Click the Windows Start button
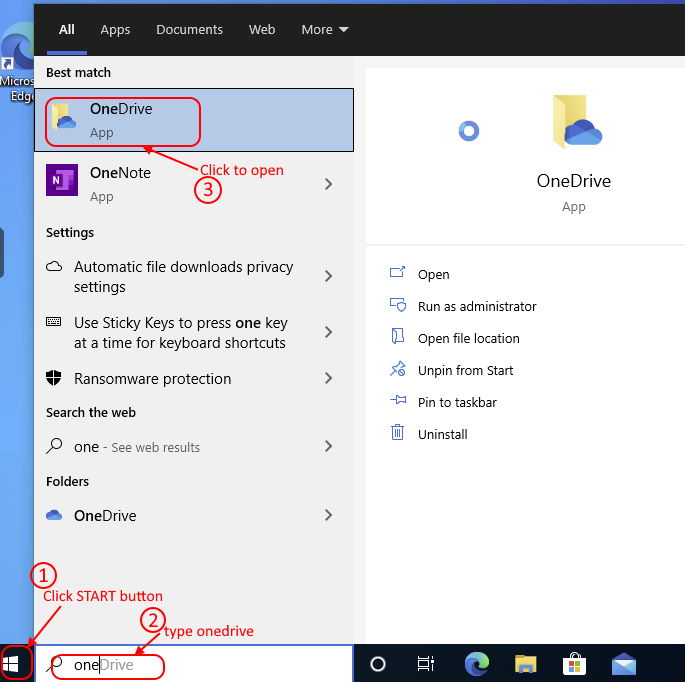 [x=10, y=665]
